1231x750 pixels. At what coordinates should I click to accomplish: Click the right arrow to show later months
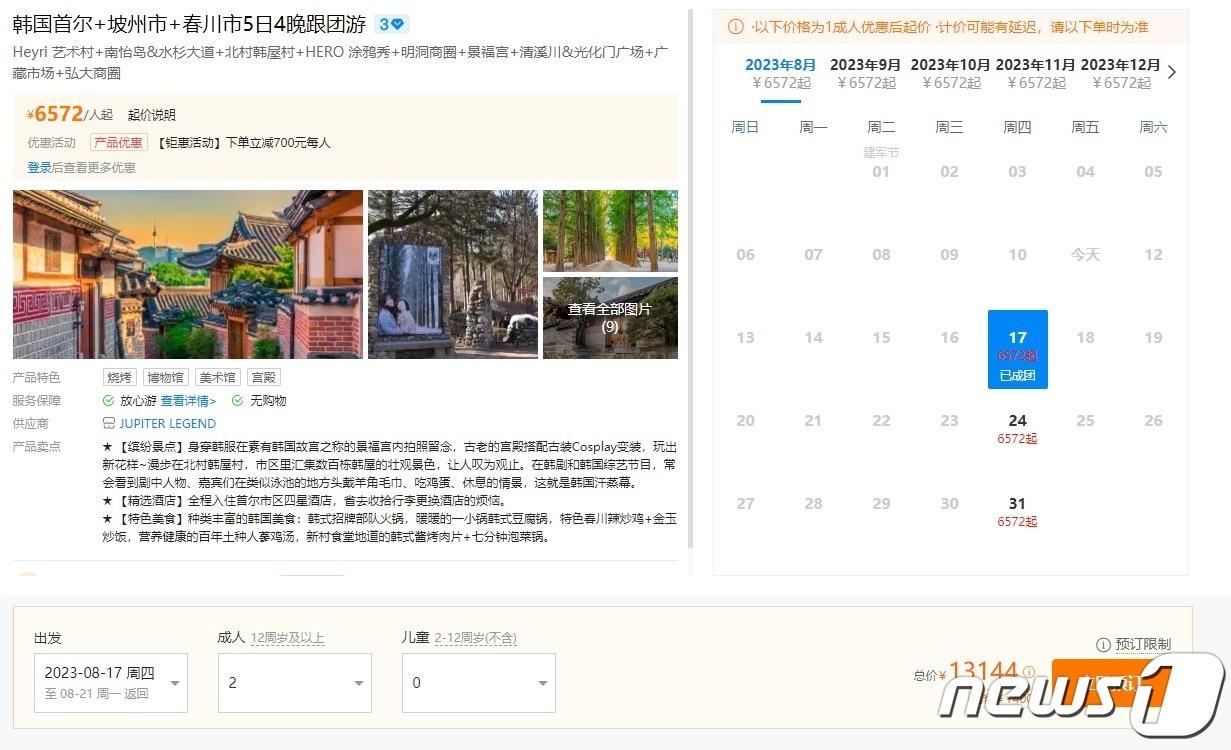1172,72
